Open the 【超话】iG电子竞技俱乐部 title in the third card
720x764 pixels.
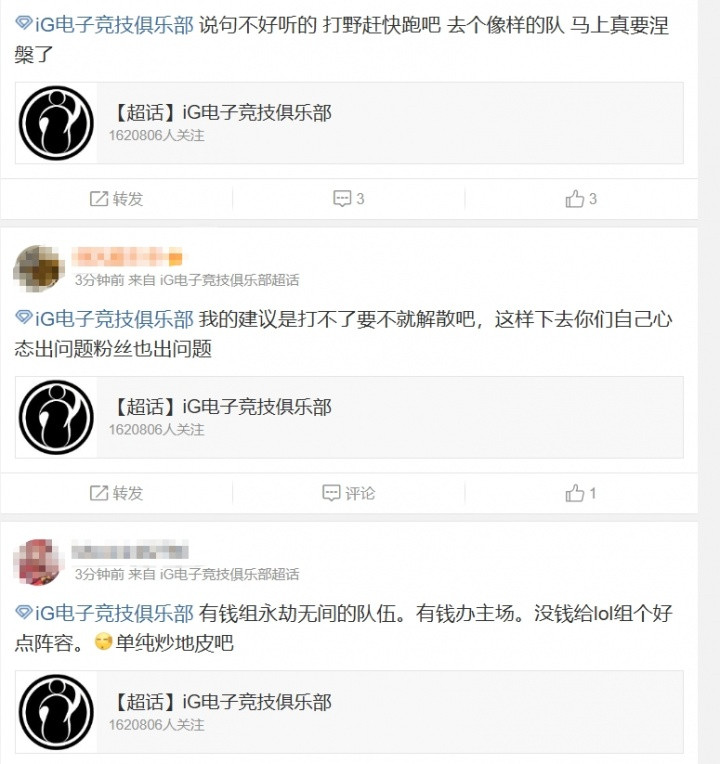pyautogui.click(x=221, y=702)
